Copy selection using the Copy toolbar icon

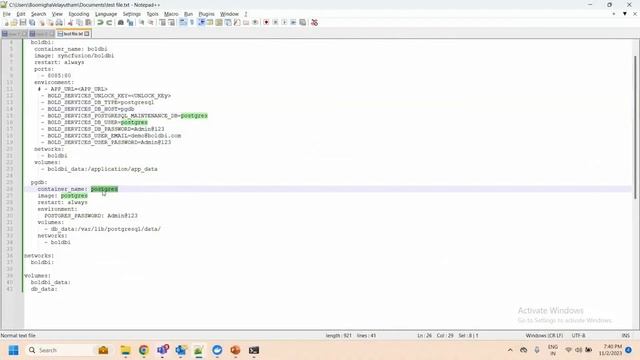[79, 22]
